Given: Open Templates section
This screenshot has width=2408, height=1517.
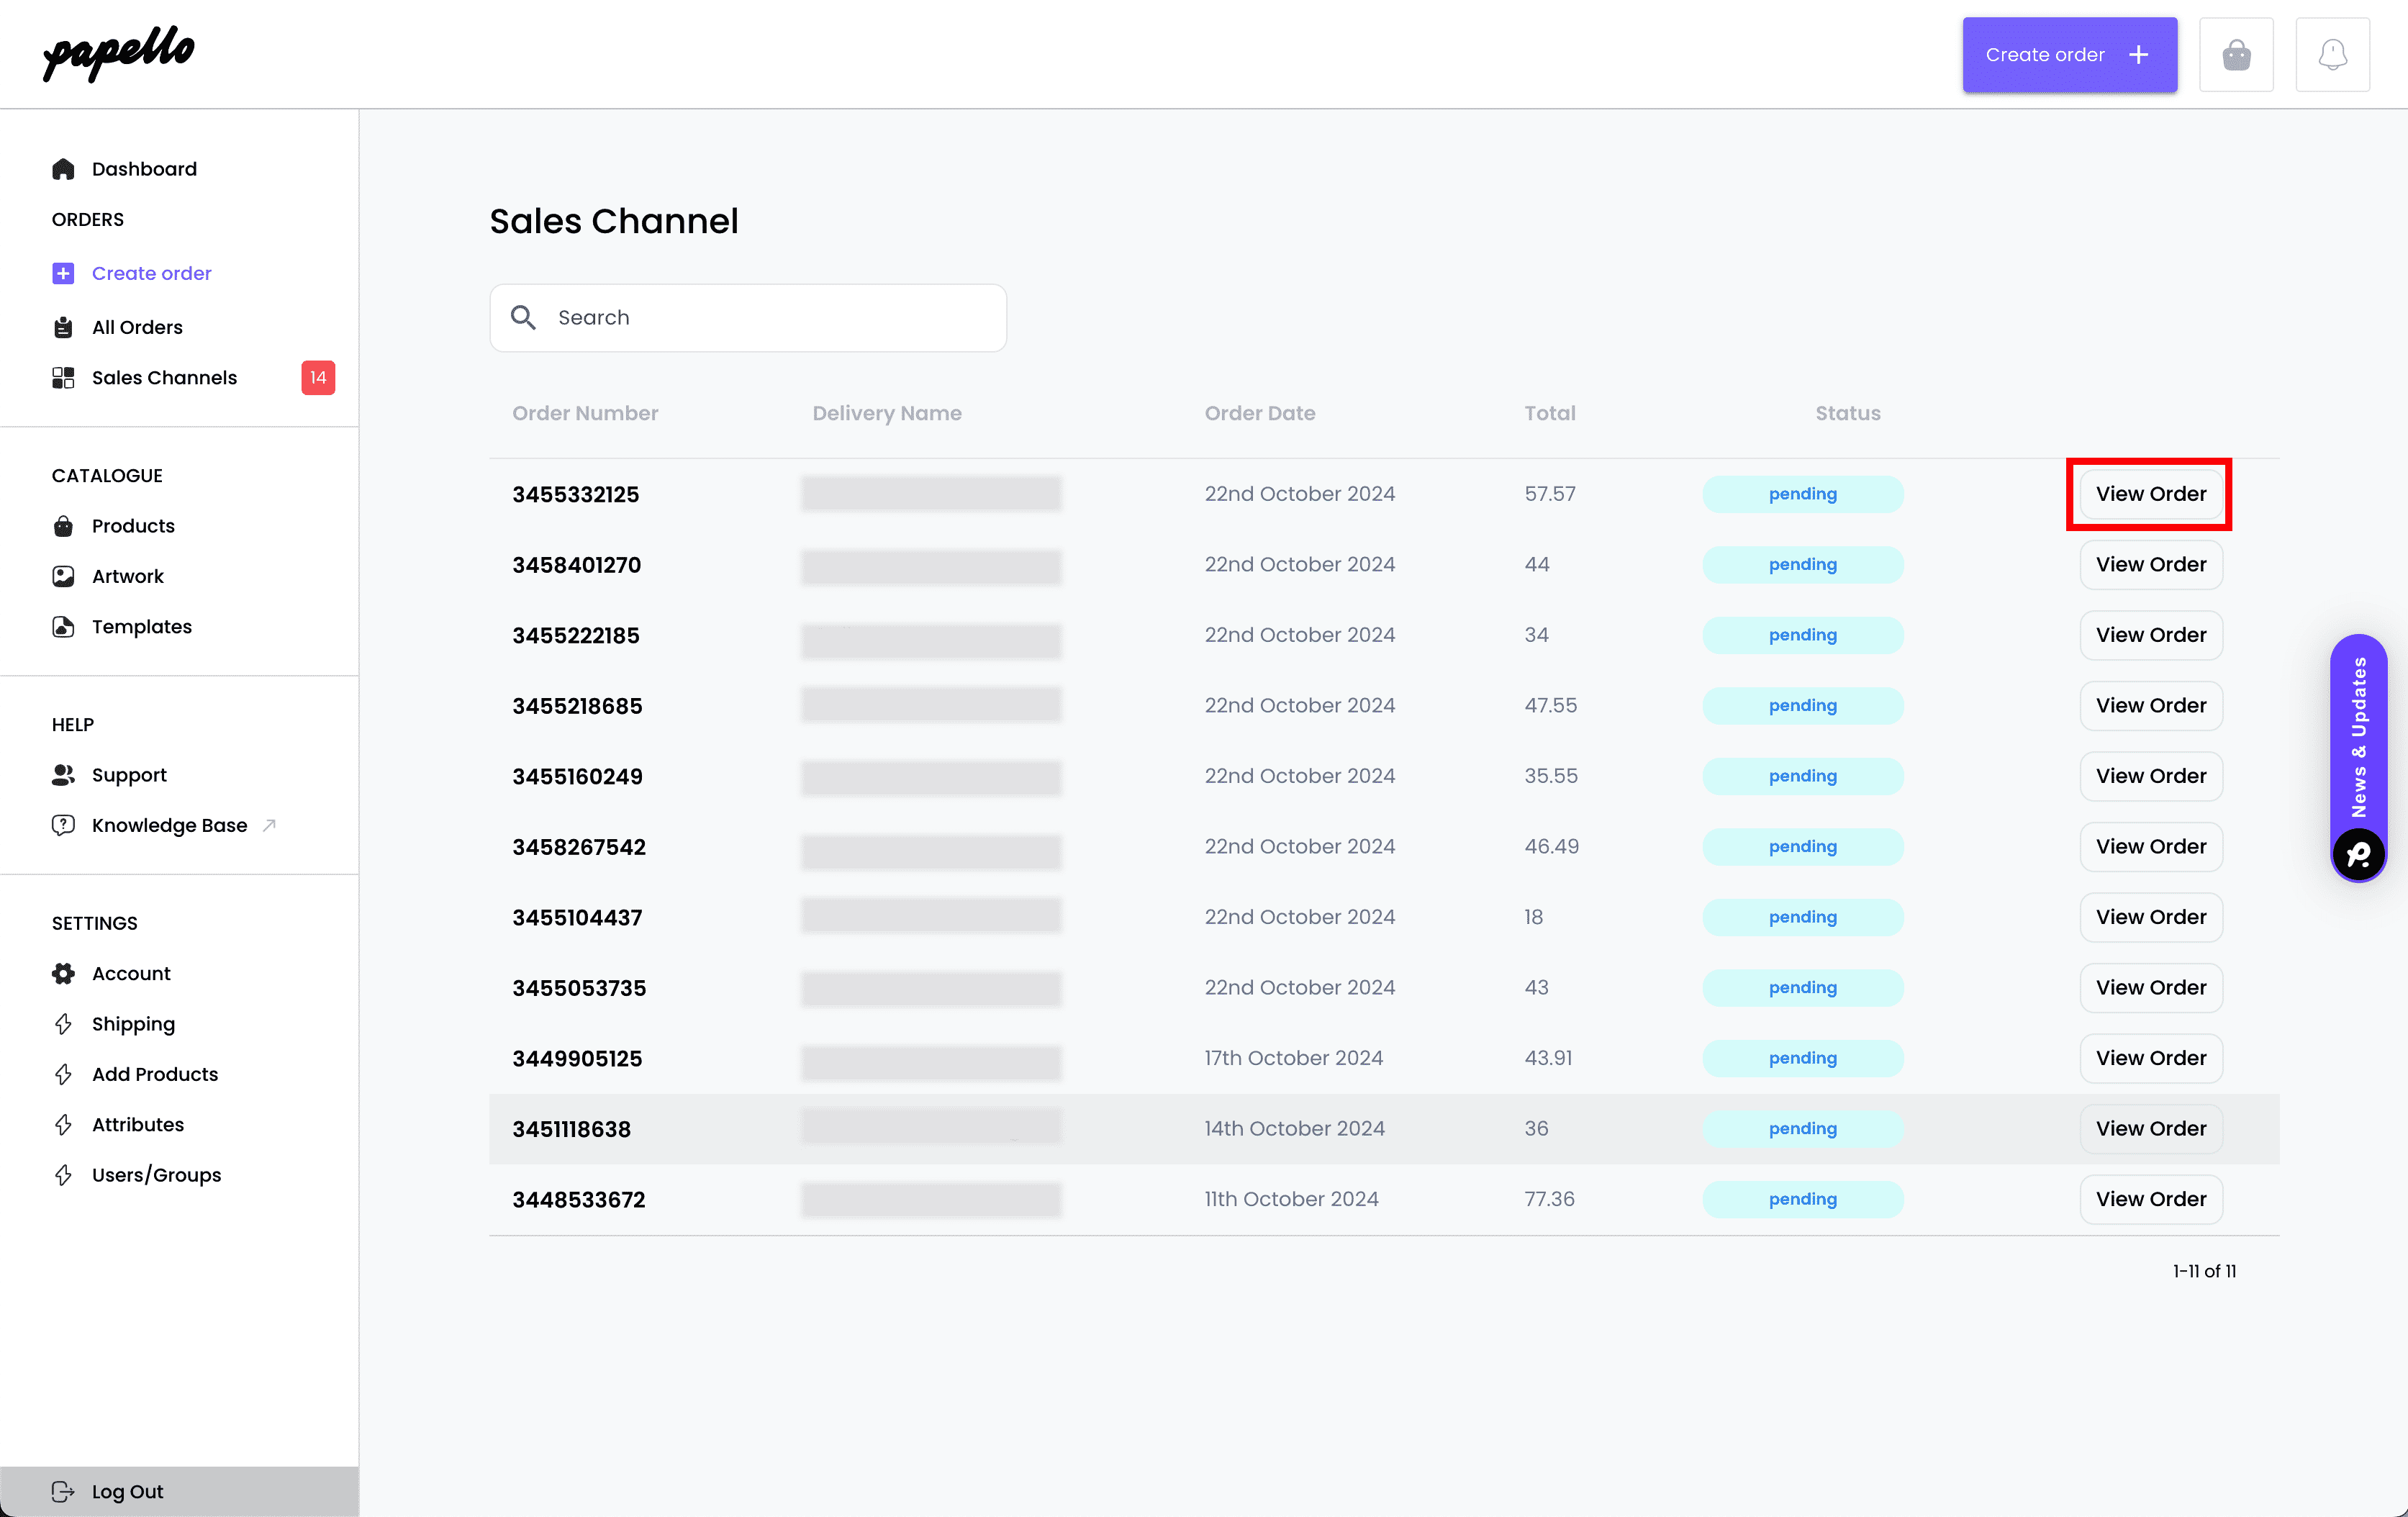Looking at the screenshot, I should (x=142, y=626).
